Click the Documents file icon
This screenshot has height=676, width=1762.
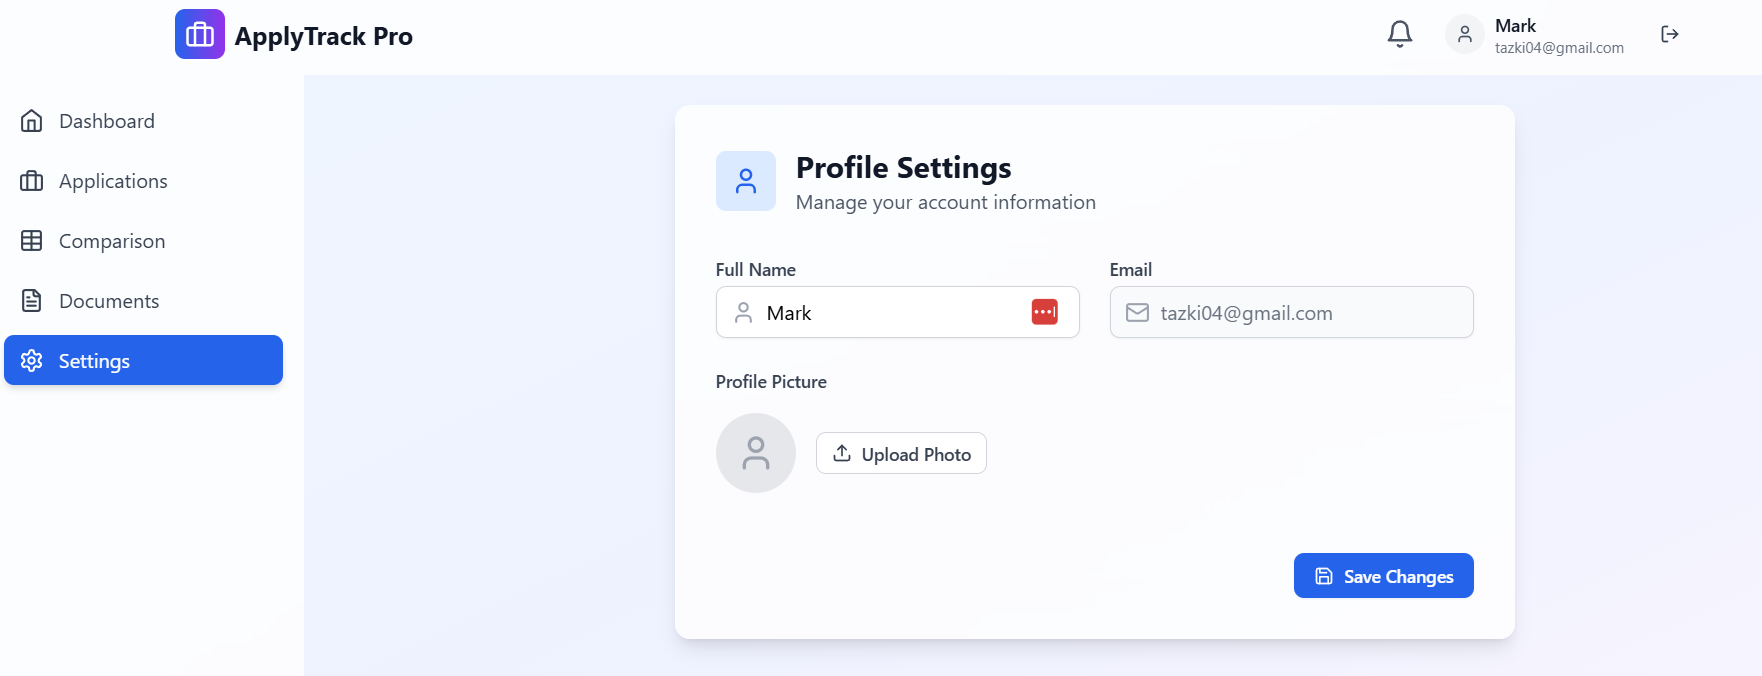(32, 301)
